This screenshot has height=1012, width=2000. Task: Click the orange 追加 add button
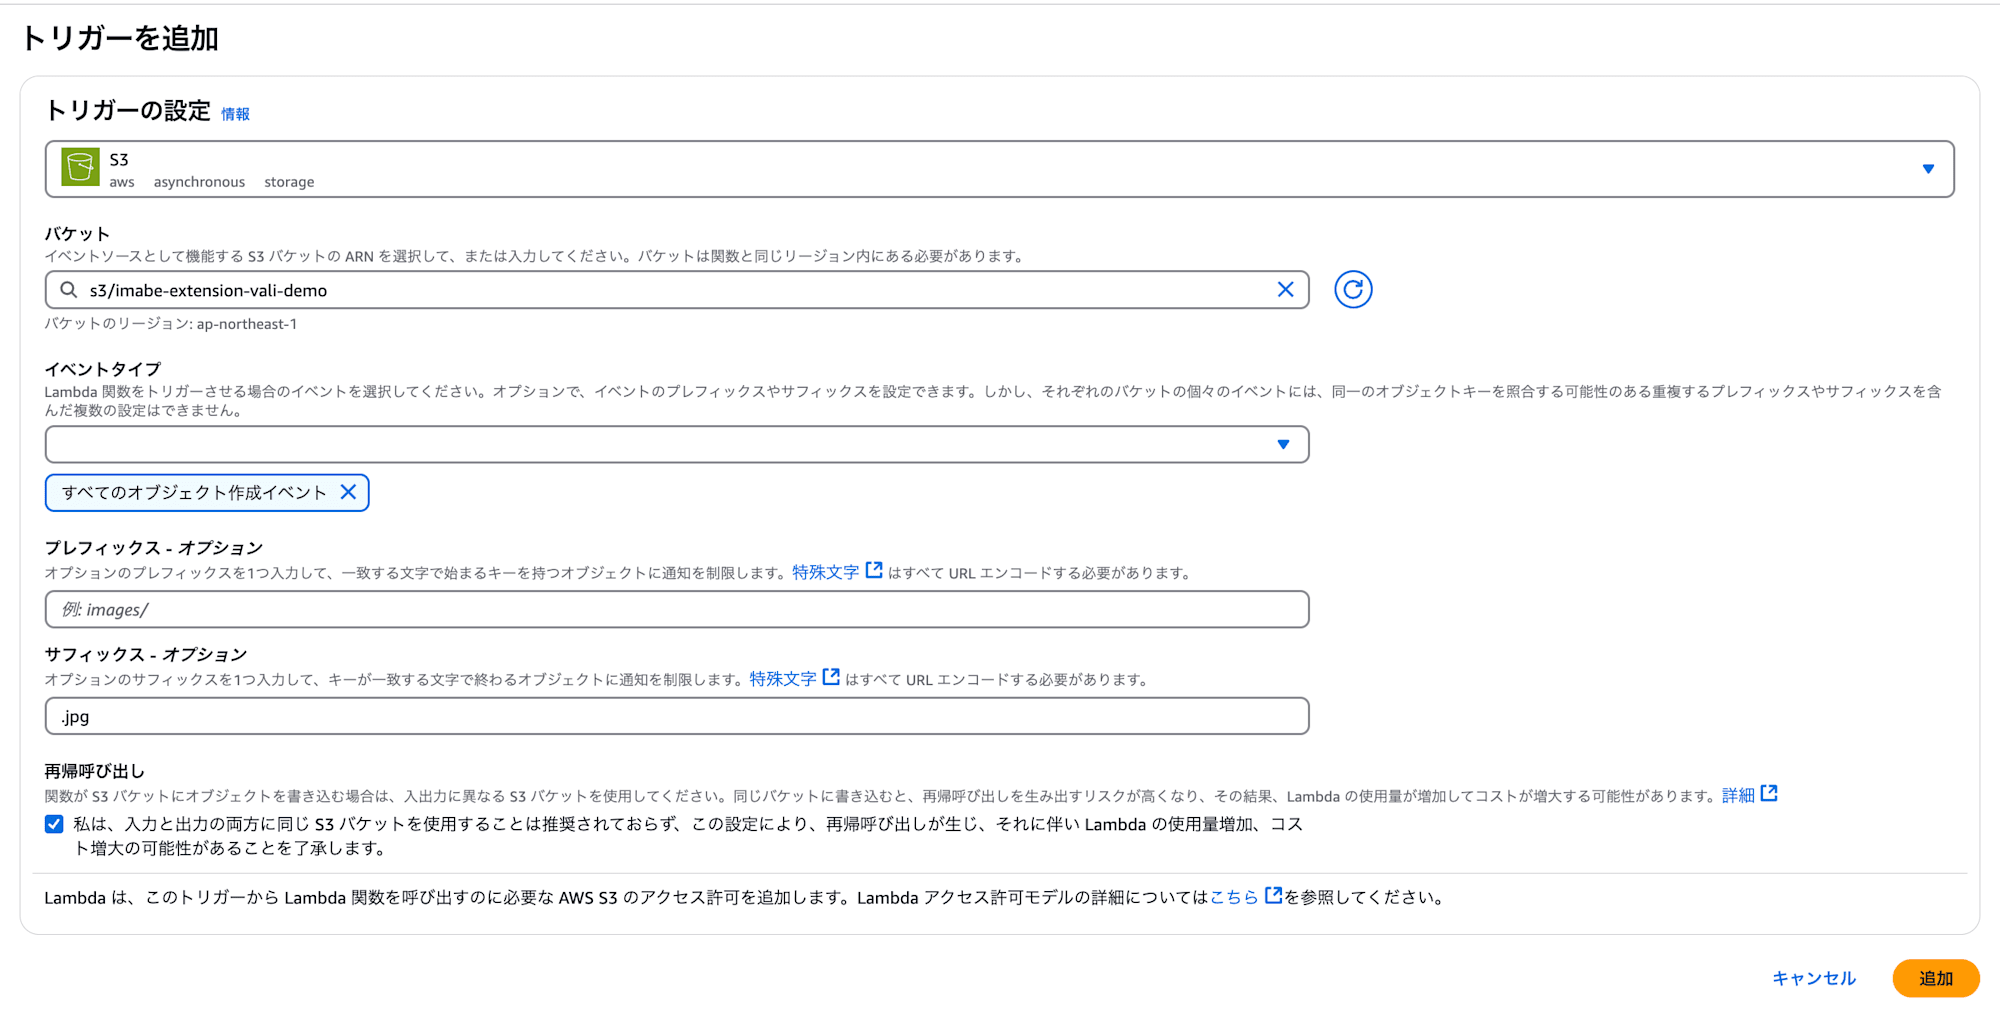point(1936,978)
